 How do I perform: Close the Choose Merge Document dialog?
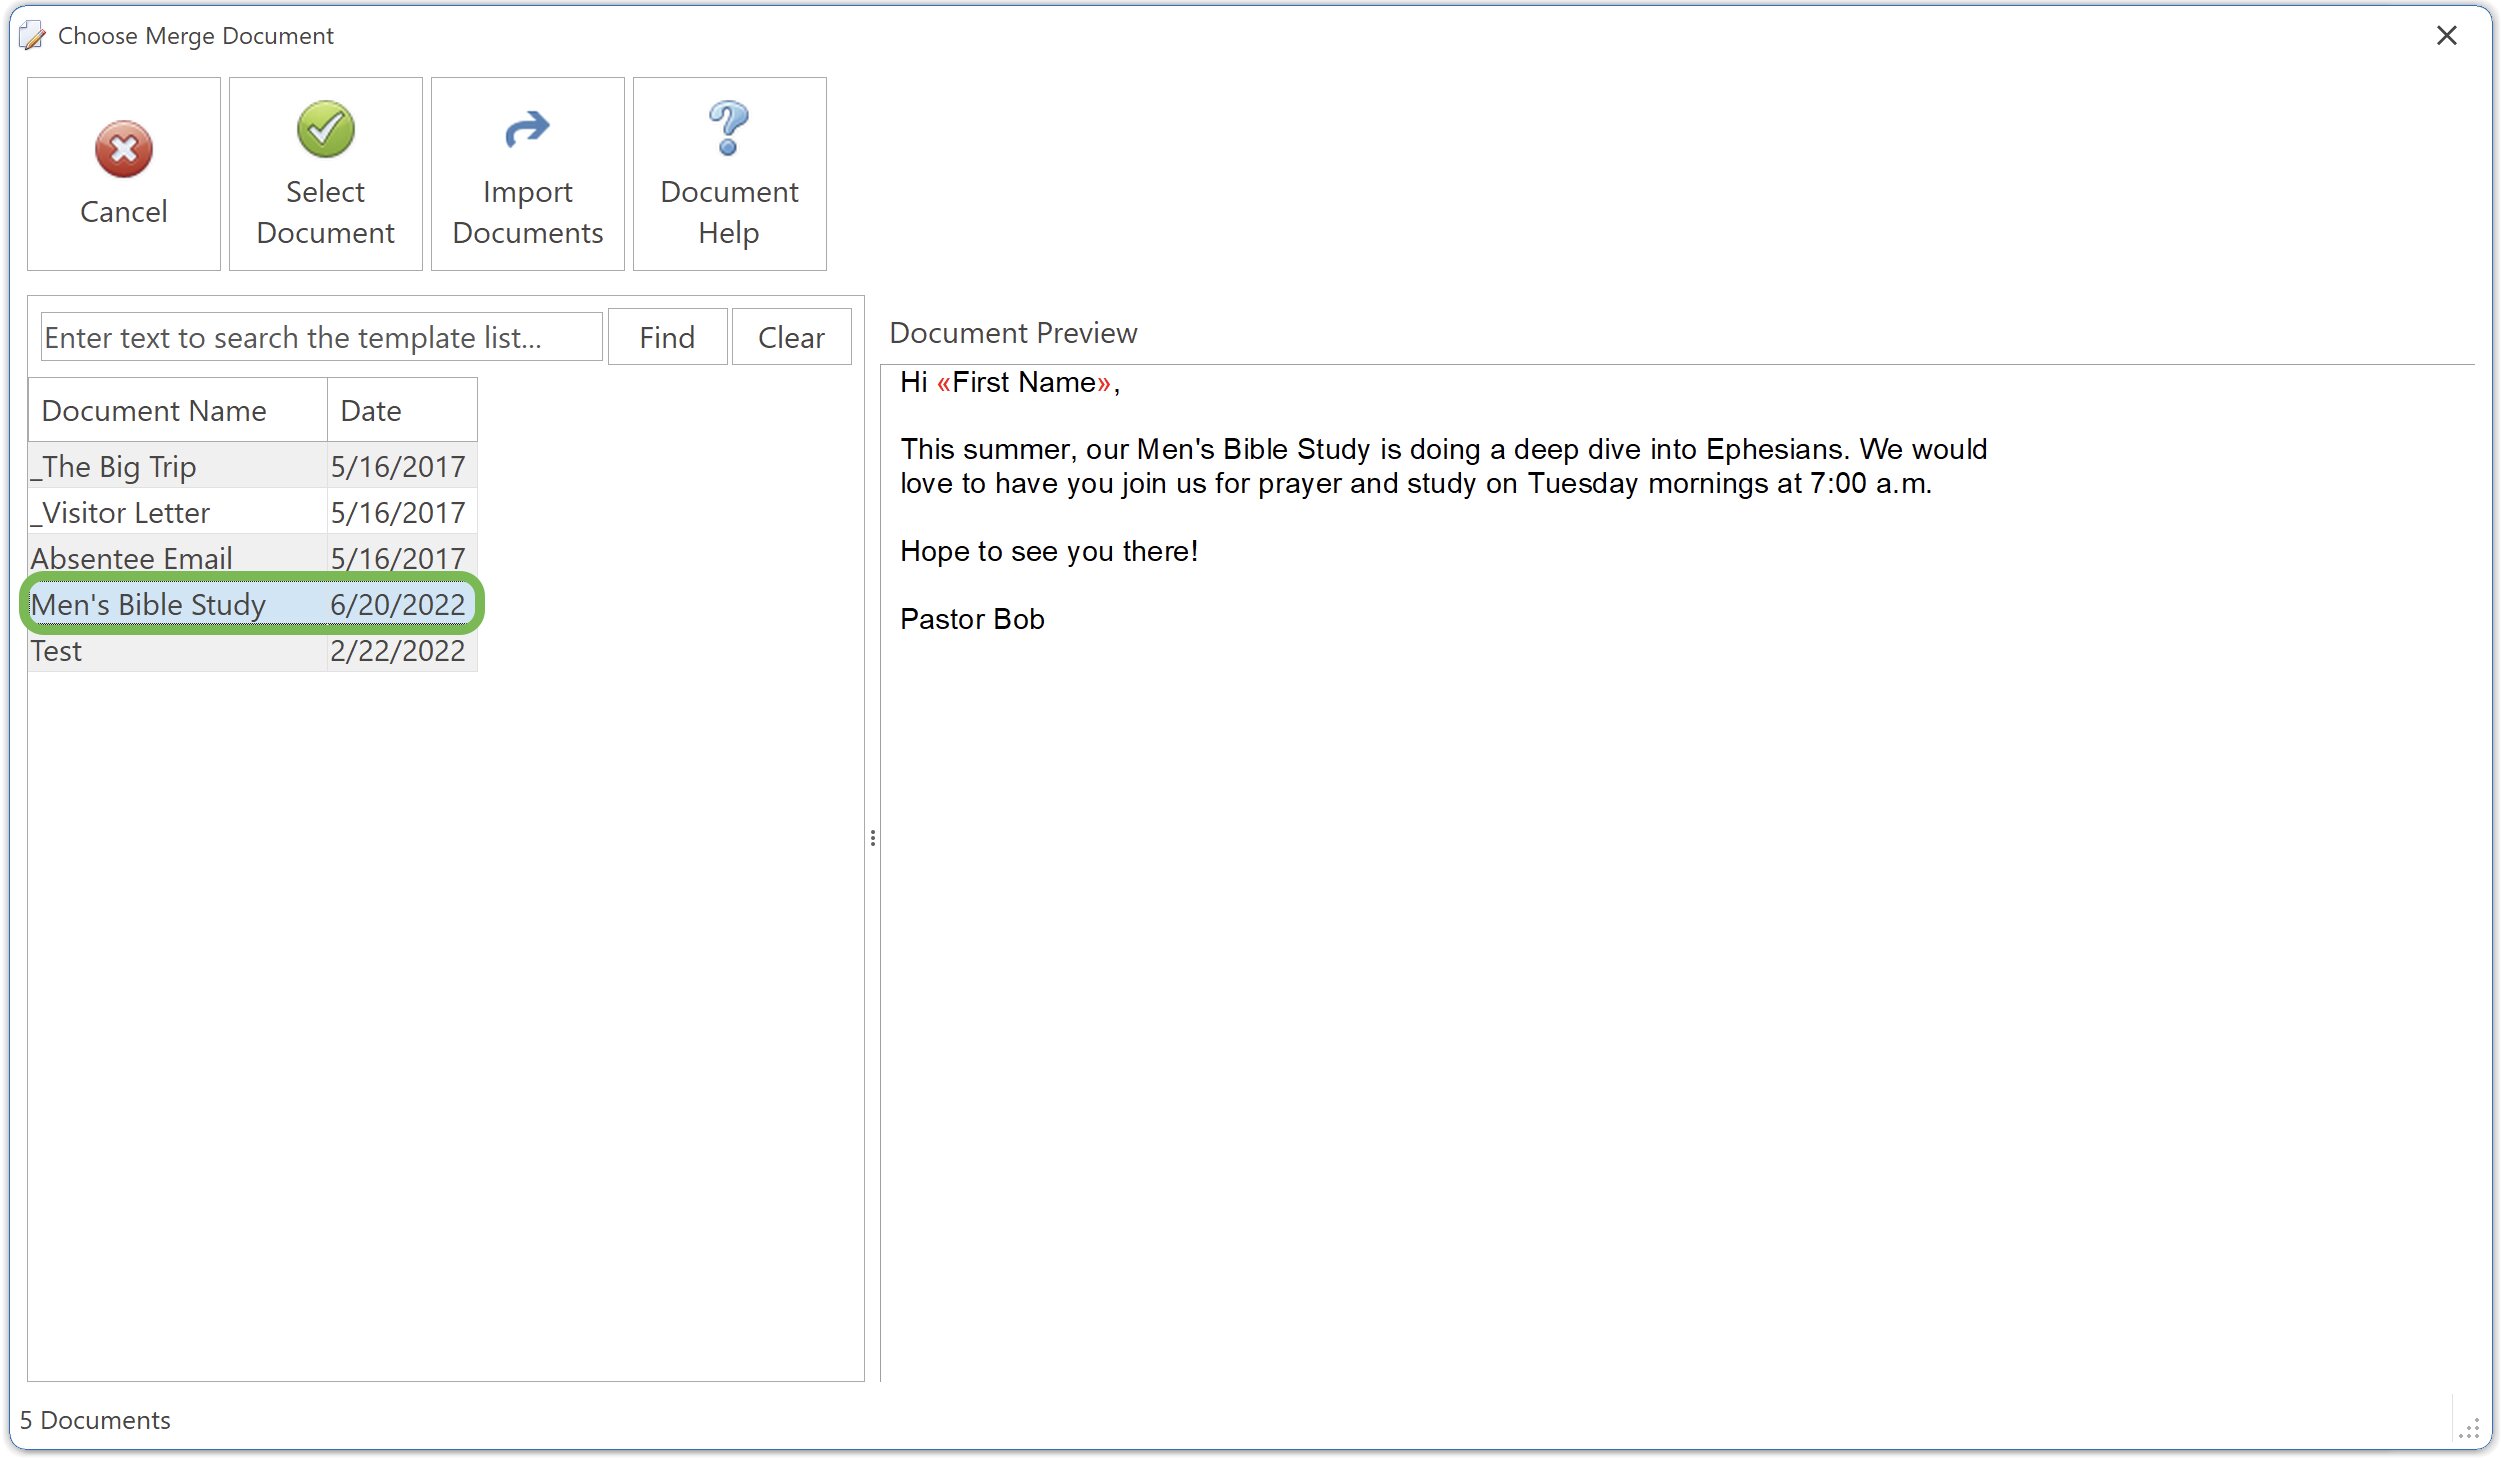2447,35
